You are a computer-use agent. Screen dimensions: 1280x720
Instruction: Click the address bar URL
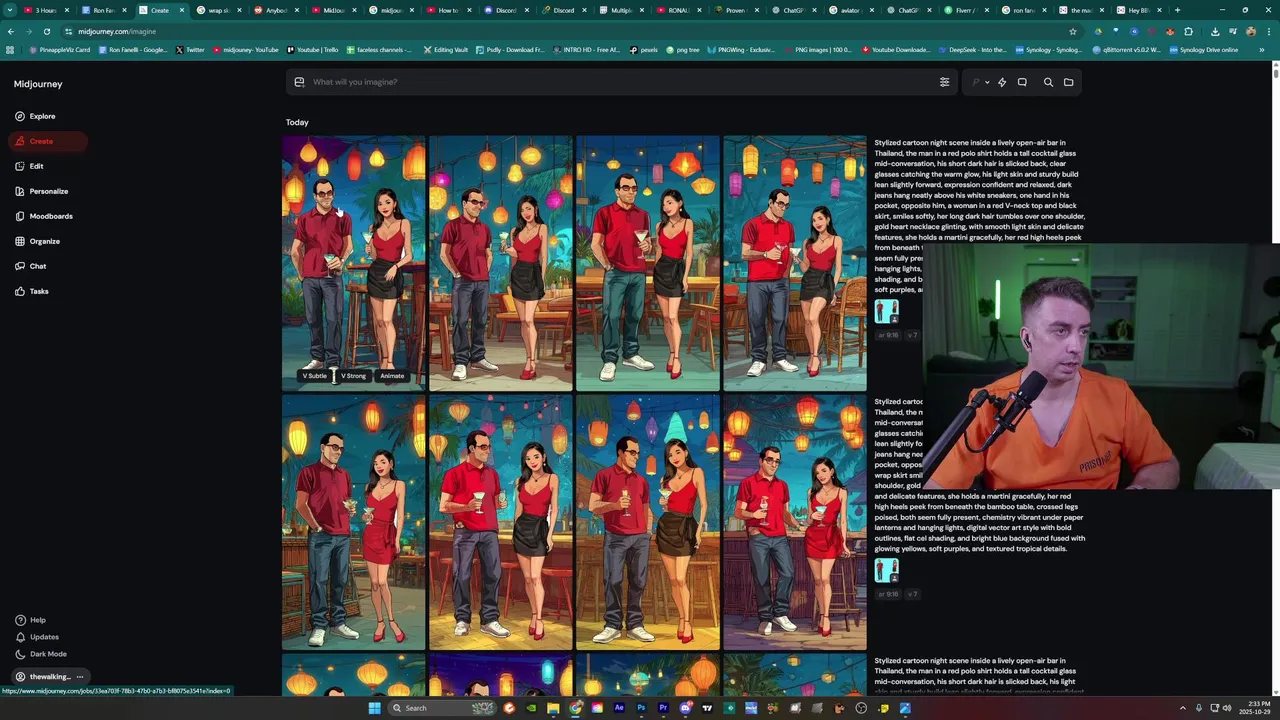117,31
